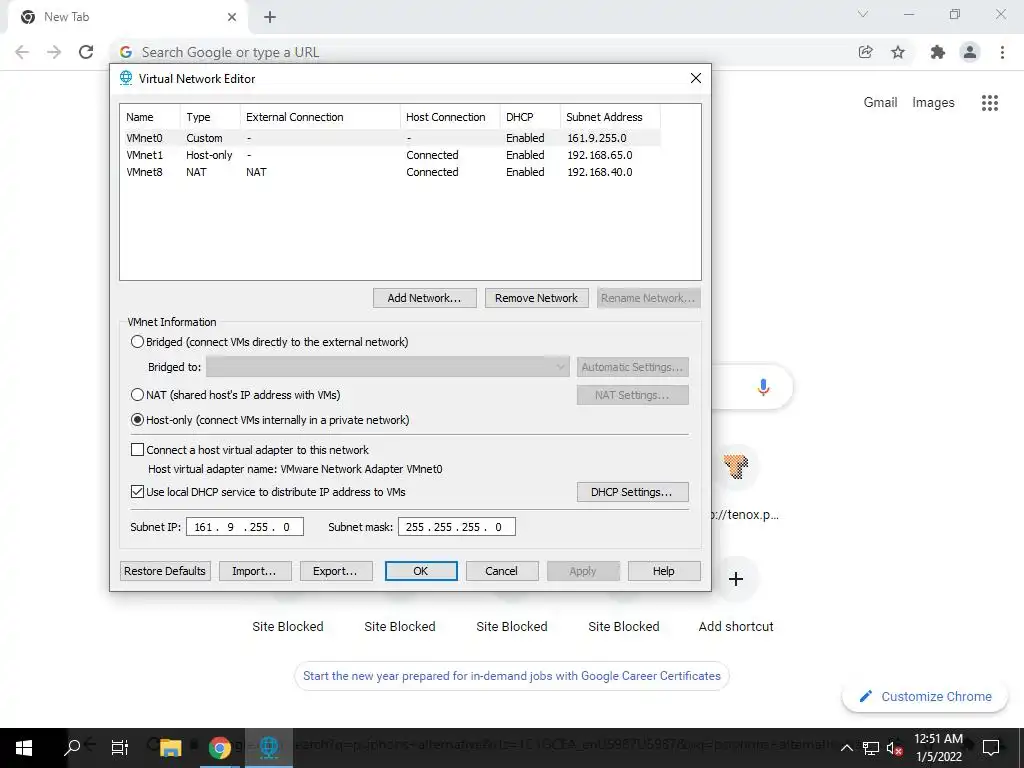
Task: Click the Add Network button
Action: [x=424, y=298]
